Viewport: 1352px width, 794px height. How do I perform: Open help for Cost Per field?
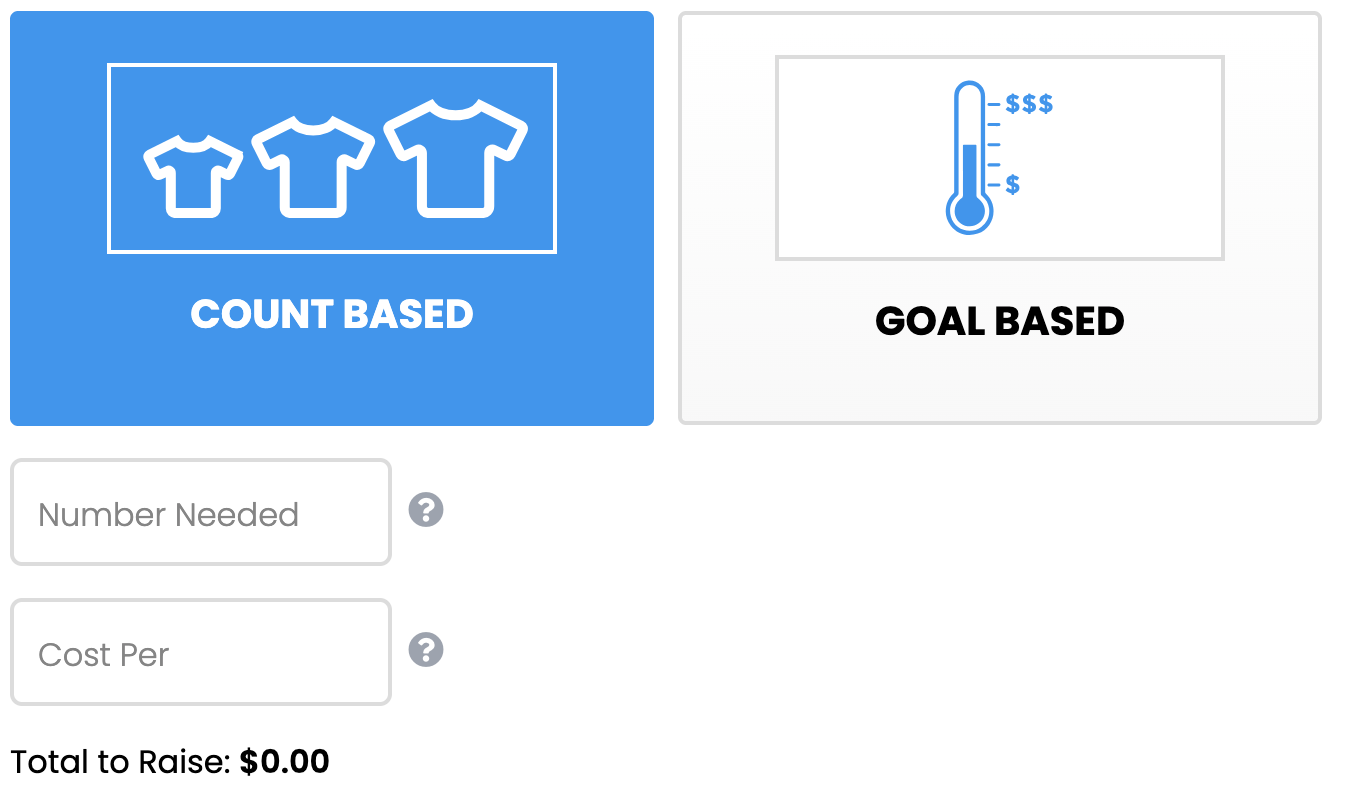coord(426,650)
